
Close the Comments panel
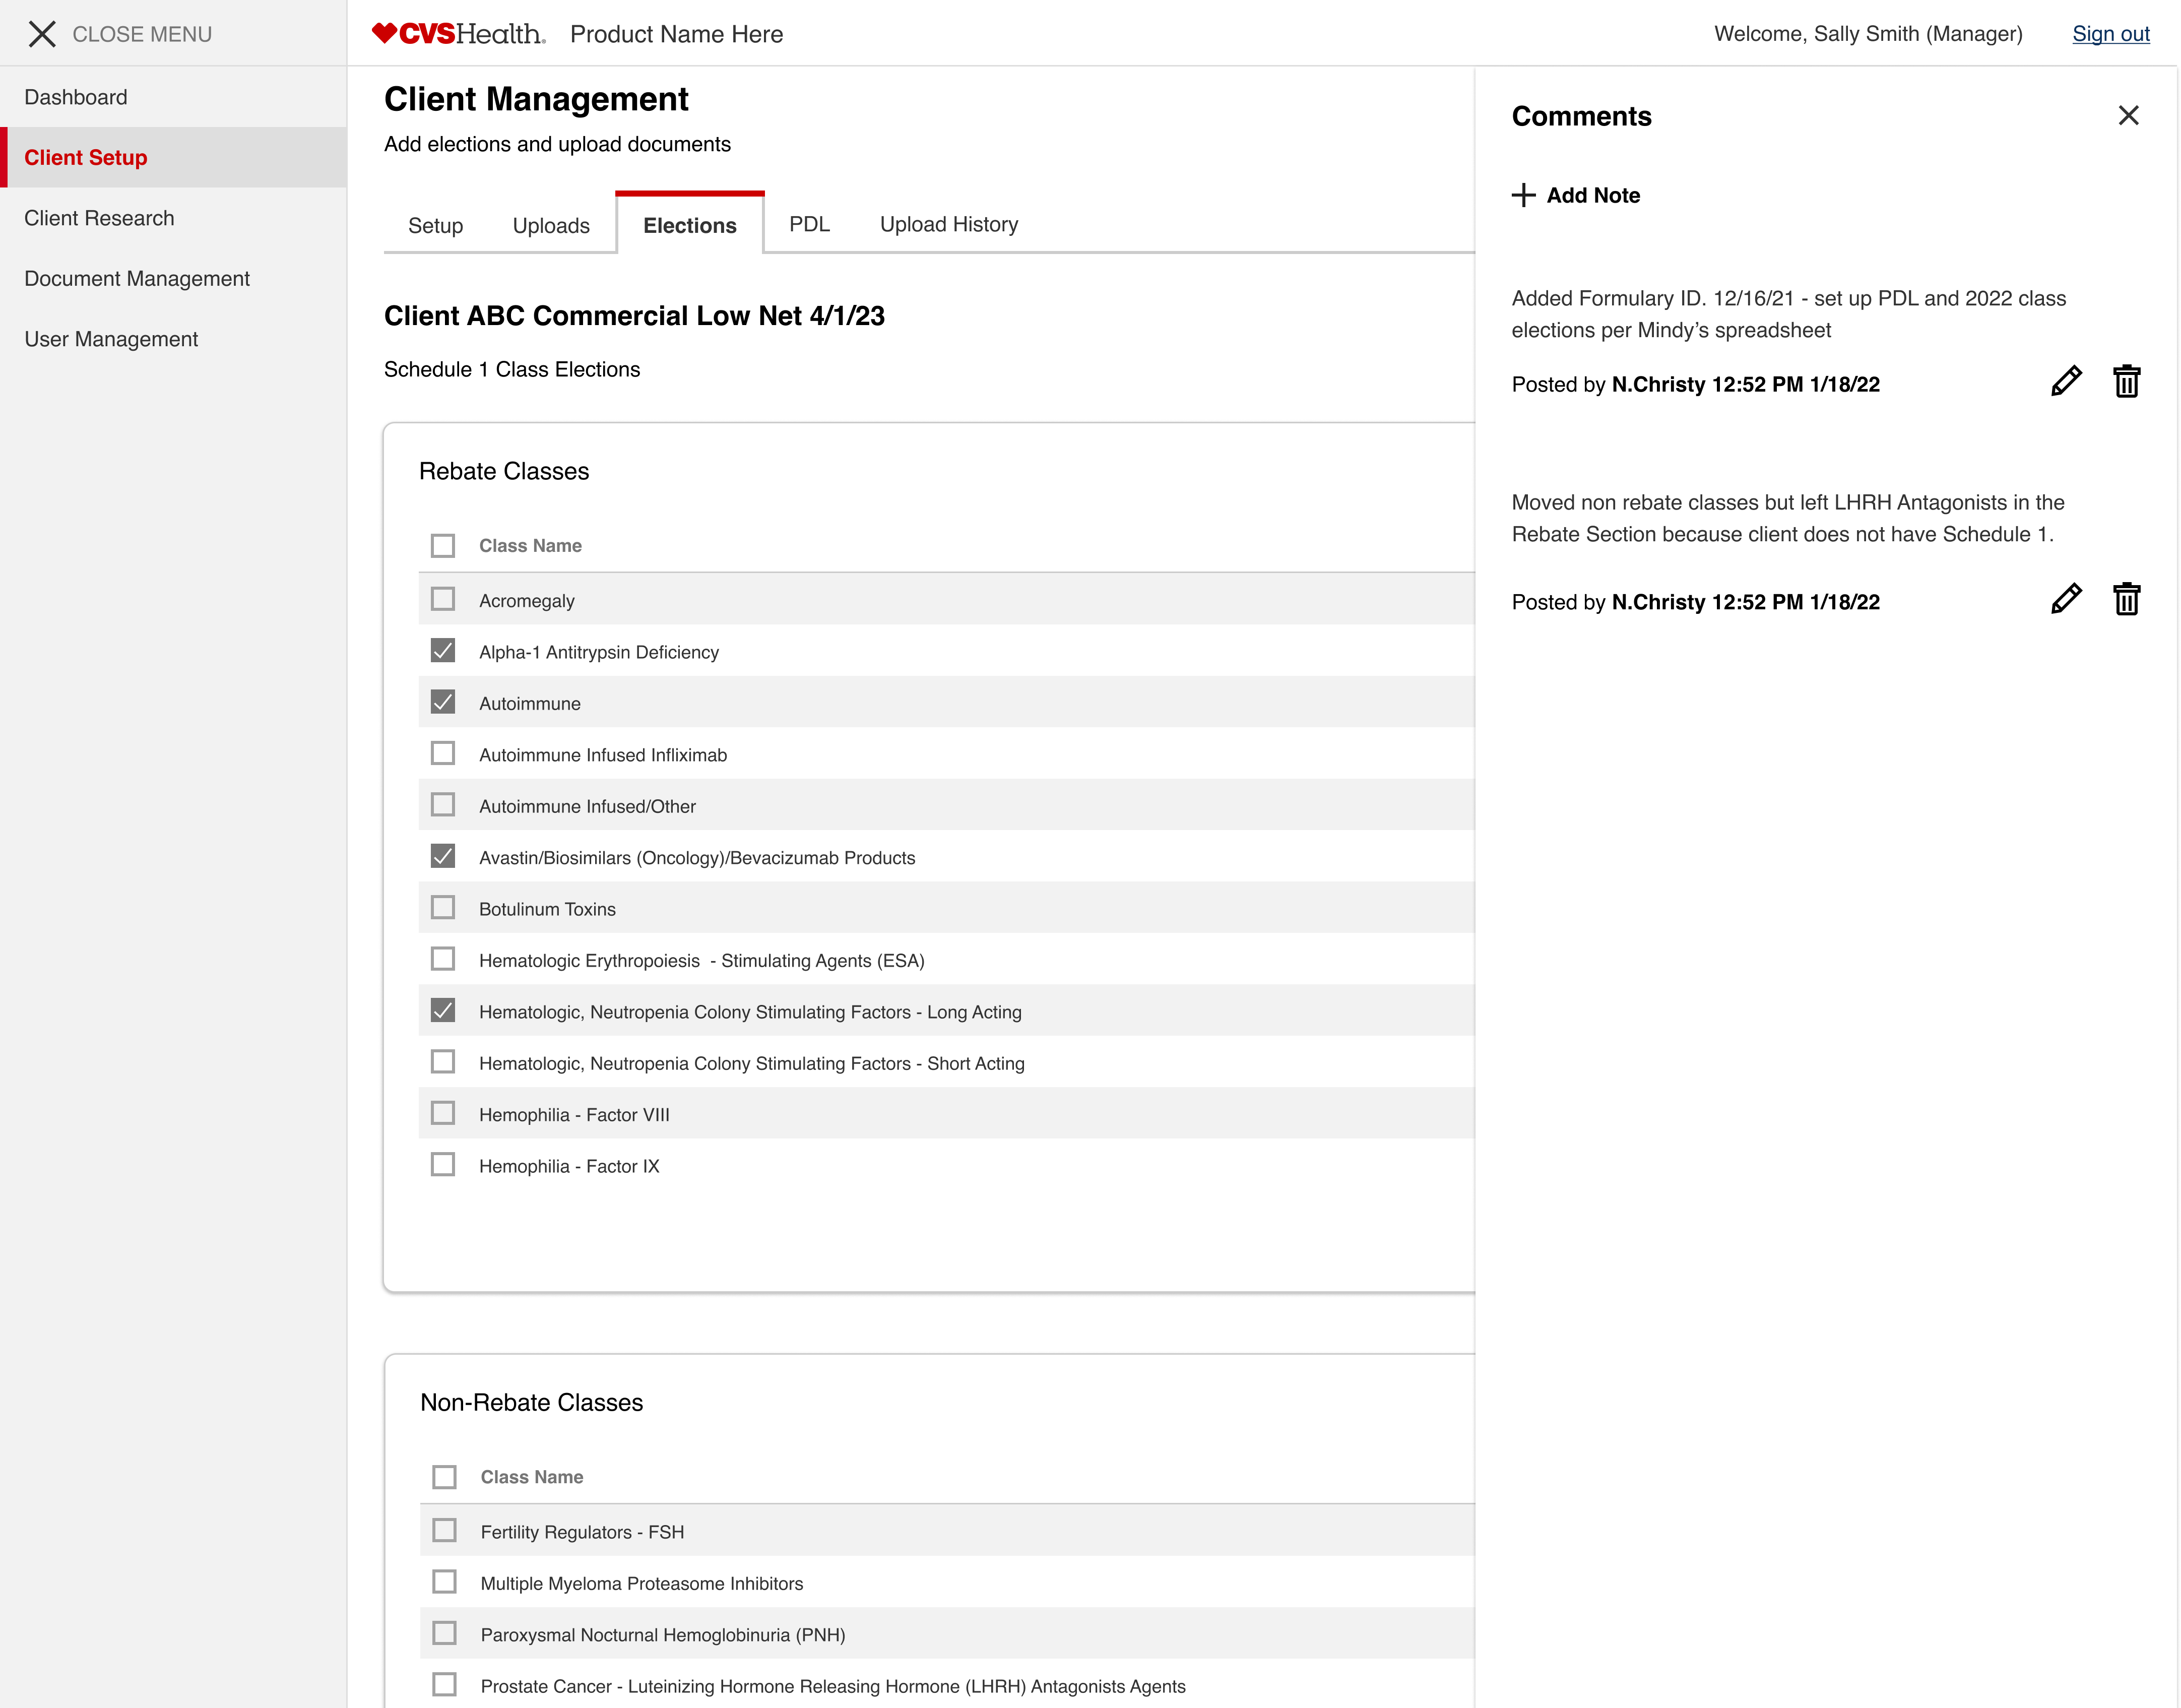pos(2130,115)
